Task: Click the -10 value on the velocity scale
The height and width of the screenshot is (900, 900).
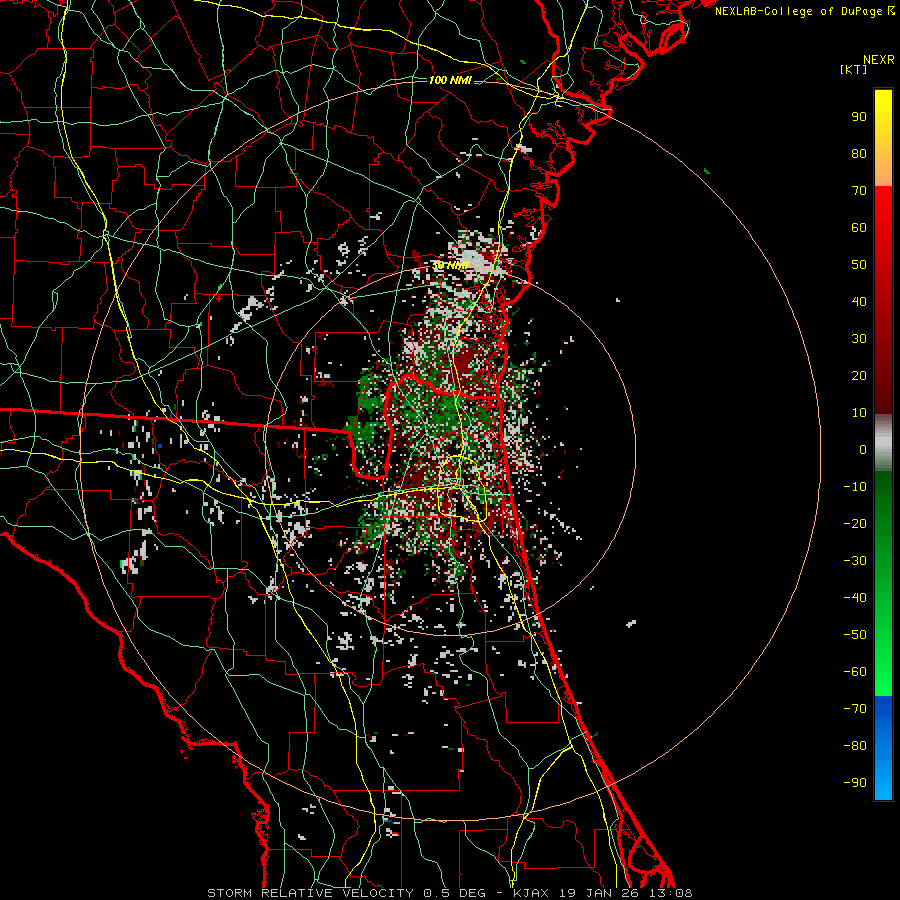Action: pos(855,487)
